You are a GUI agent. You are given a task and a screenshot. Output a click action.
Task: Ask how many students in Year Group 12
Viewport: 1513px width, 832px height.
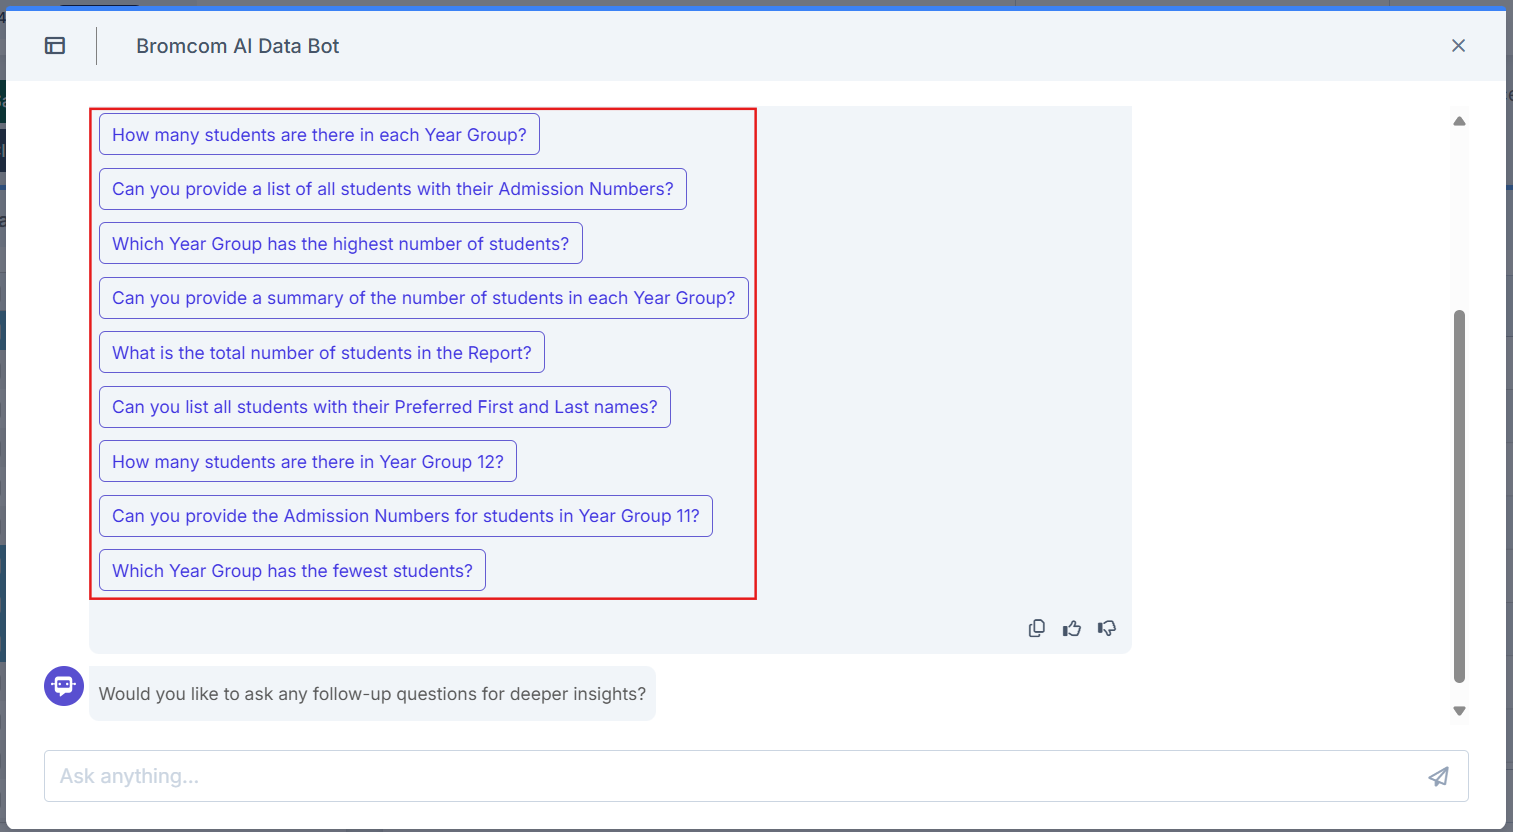point(307,461)
